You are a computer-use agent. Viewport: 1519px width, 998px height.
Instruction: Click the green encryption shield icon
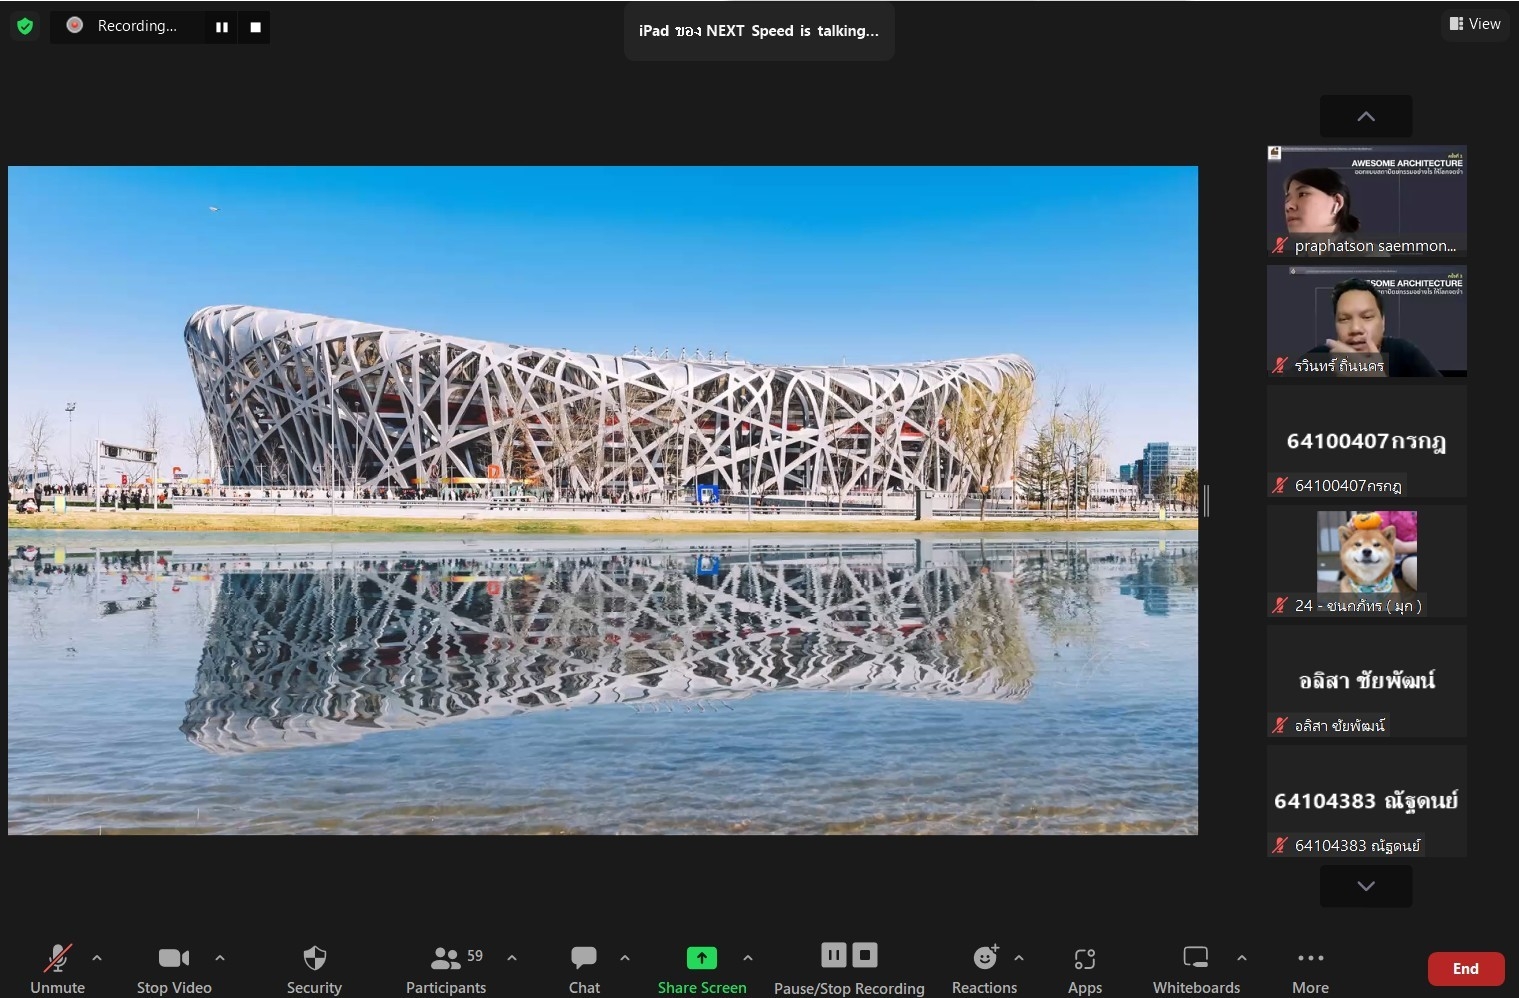[x=25, y=26]
